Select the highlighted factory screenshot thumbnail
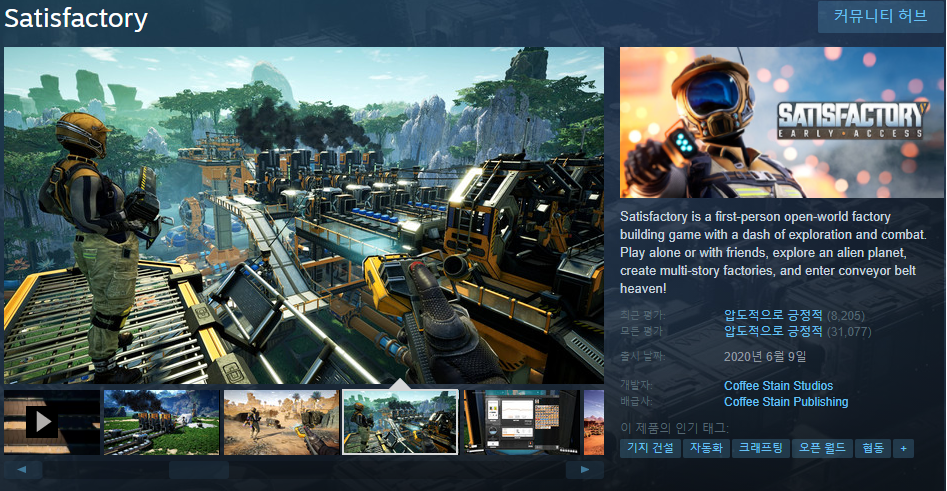 point(400,422)
